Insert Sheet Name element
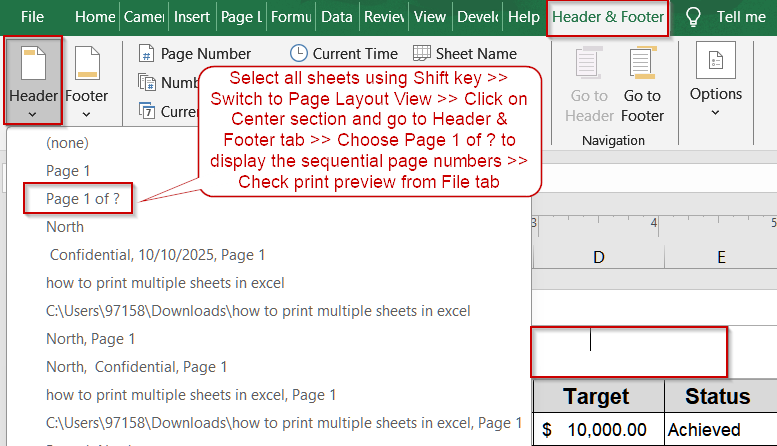Viewport: 777px width, 446px height. tap(465, 54)
